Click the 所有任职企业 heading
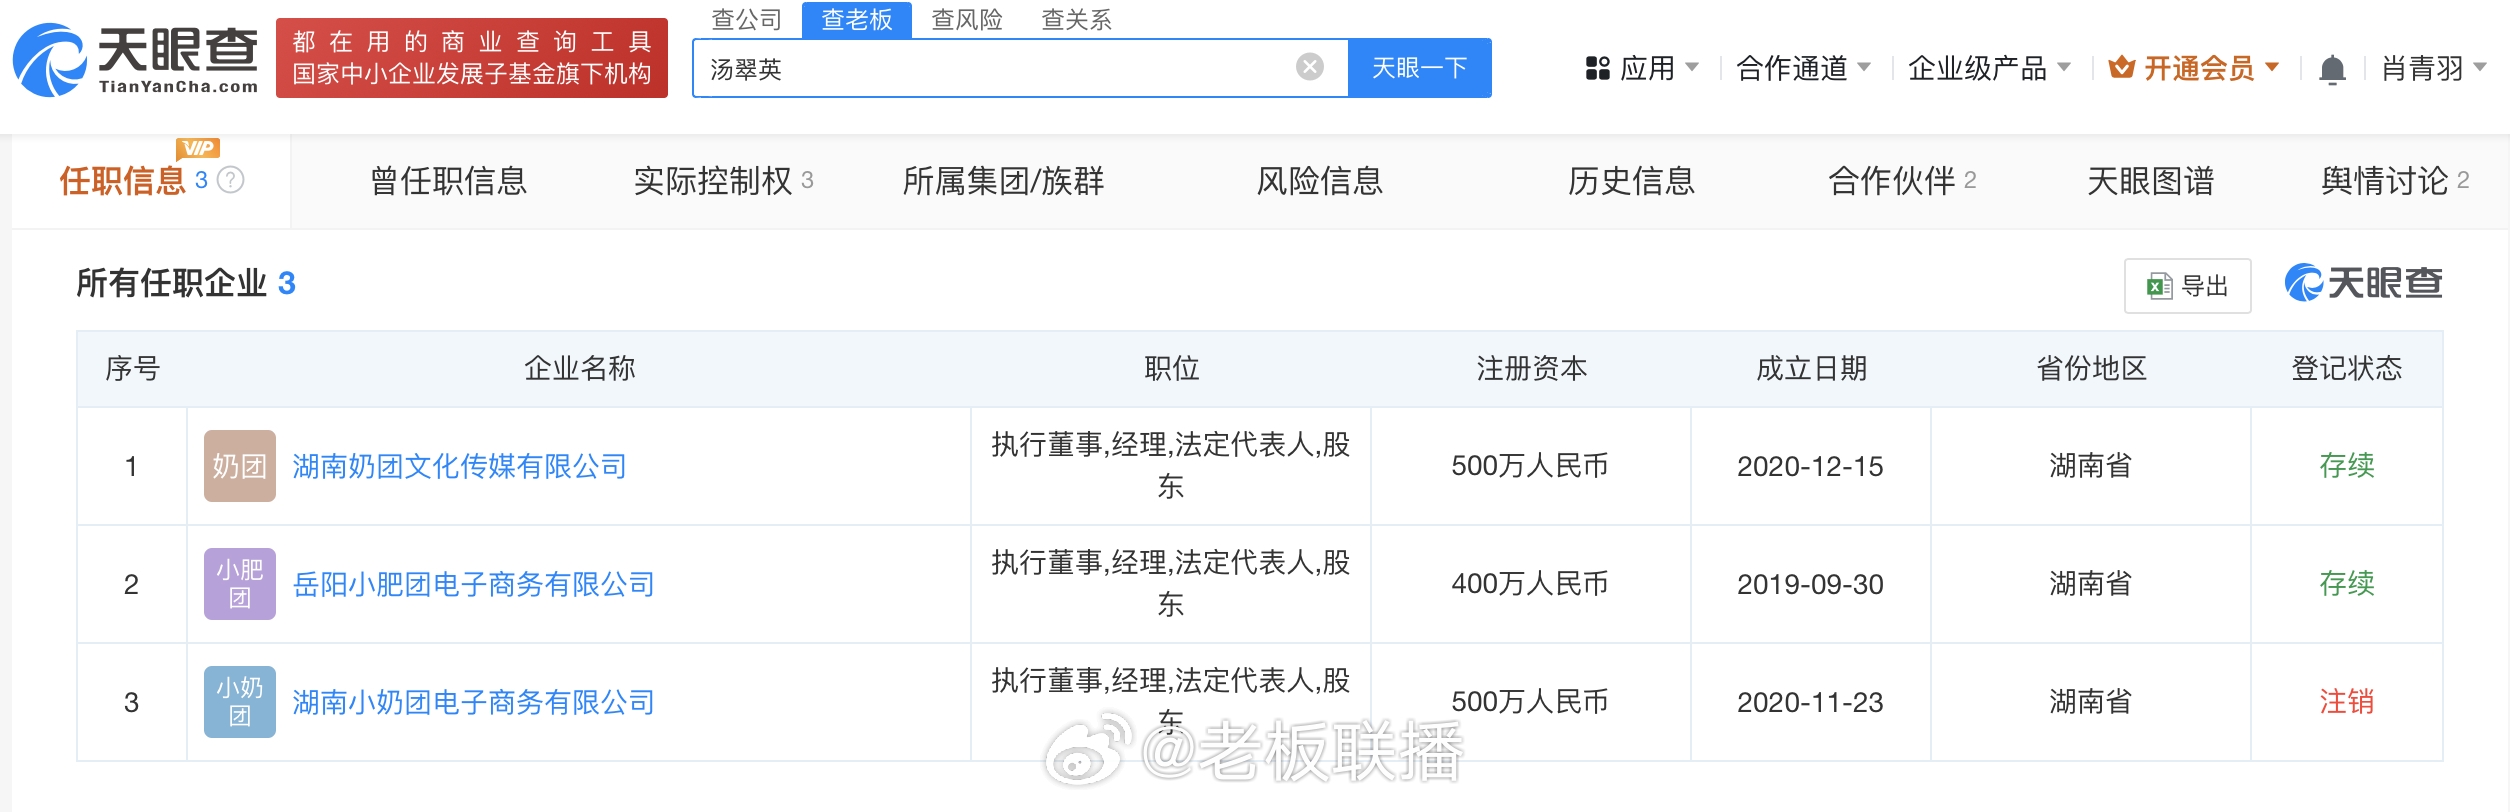Image resolution: width=2510 pixels, height=812 pixels. [x=171, y=283]
